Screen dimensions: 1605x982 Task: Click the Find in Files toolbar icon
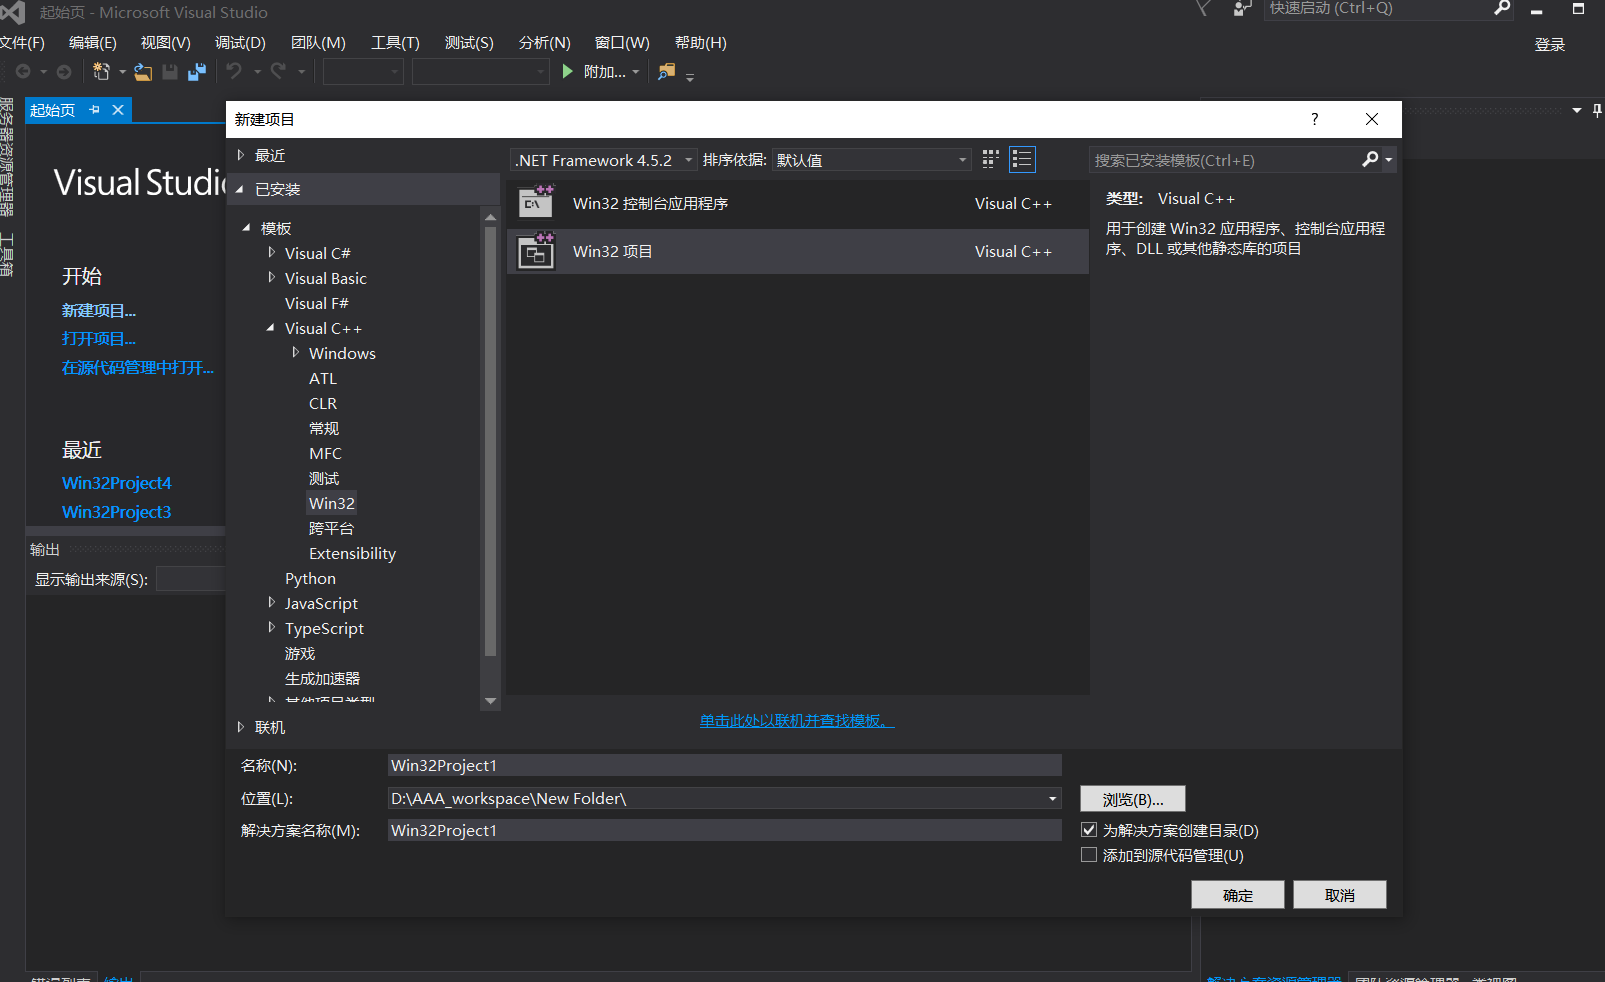pyautogui.click(x=666, y=71)
